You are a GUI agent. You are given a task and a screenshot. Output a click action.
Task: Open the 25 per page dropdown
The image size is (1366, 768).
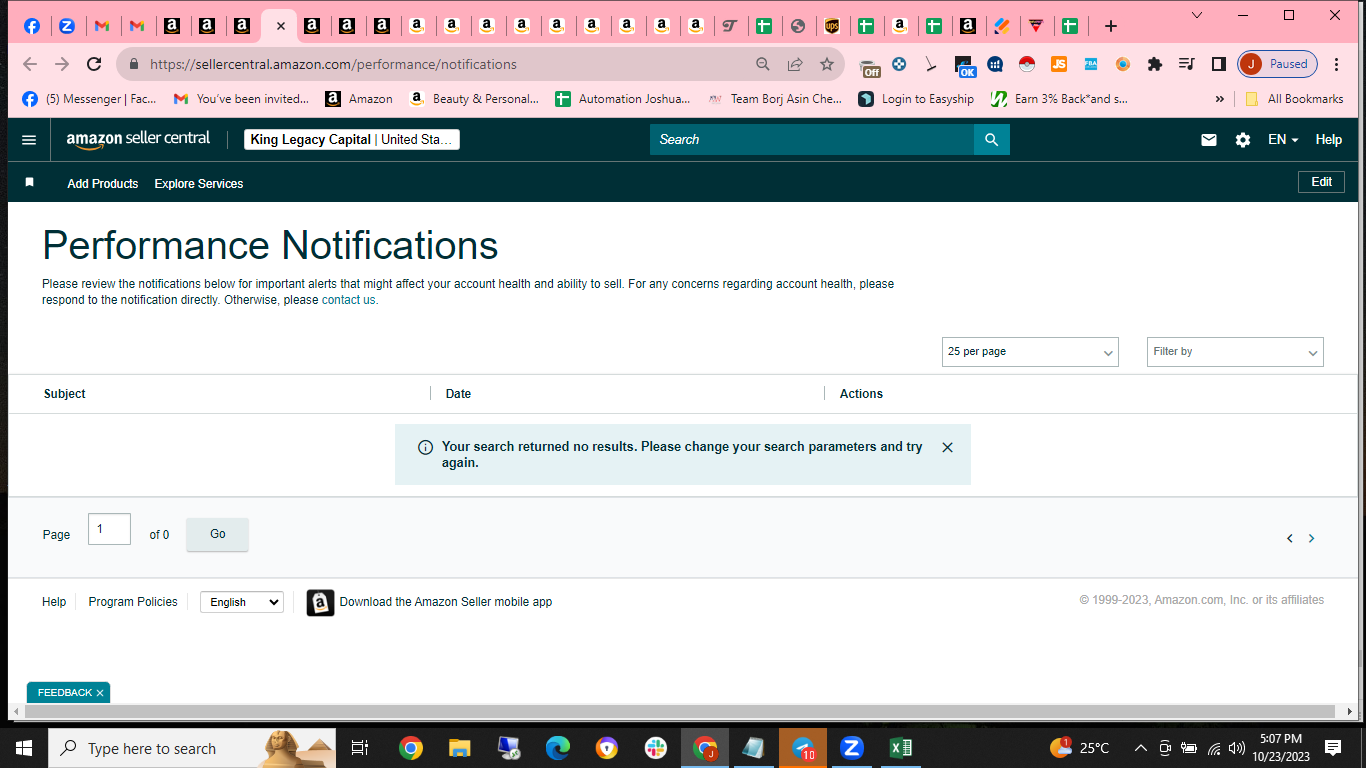pyautogui.click(x=1030, y=352)
